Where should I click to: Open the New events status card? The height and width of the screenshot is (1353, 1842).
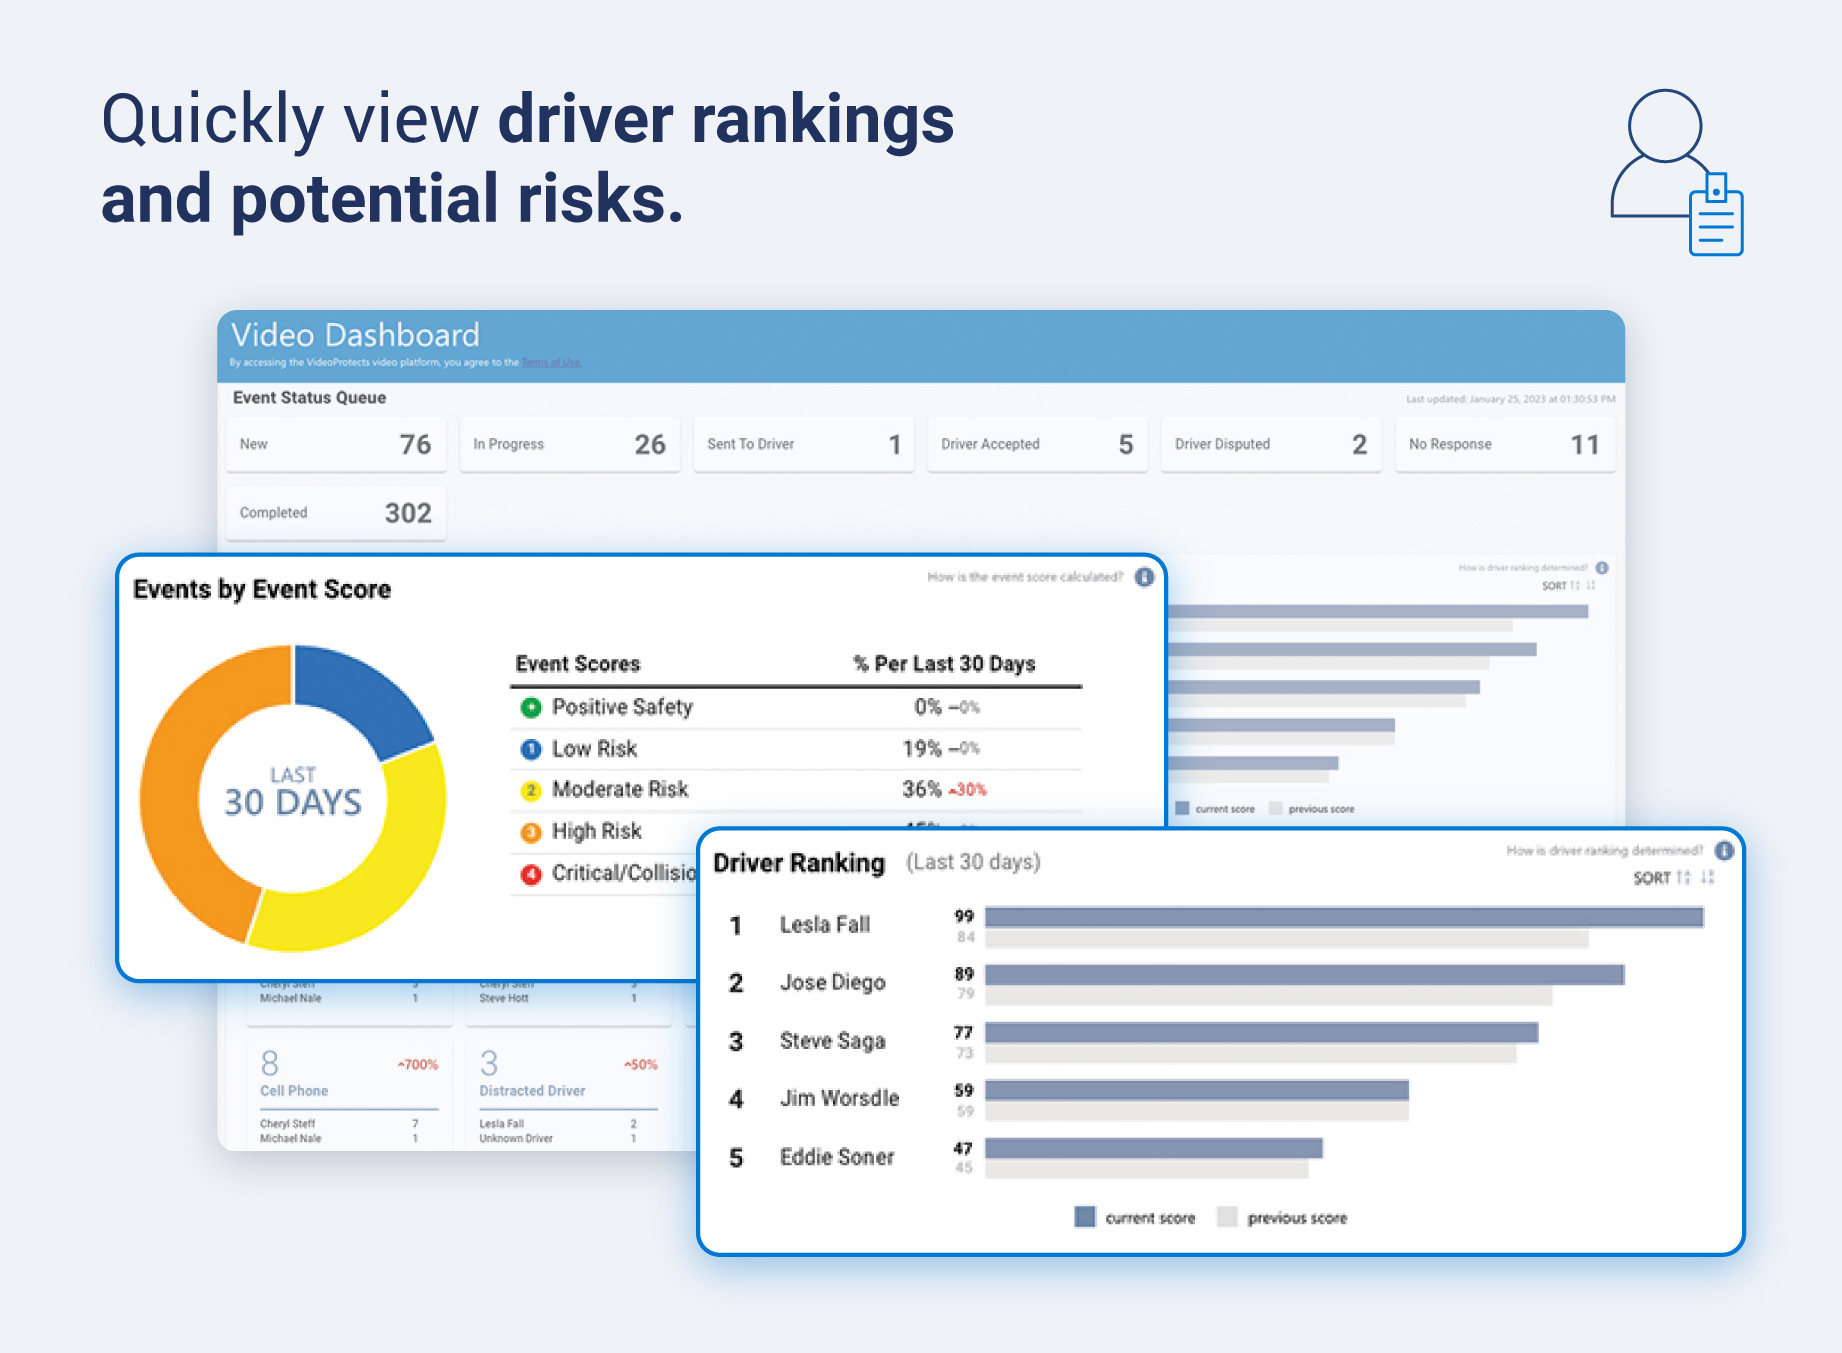pyautogui.click(x=336, y=444)
